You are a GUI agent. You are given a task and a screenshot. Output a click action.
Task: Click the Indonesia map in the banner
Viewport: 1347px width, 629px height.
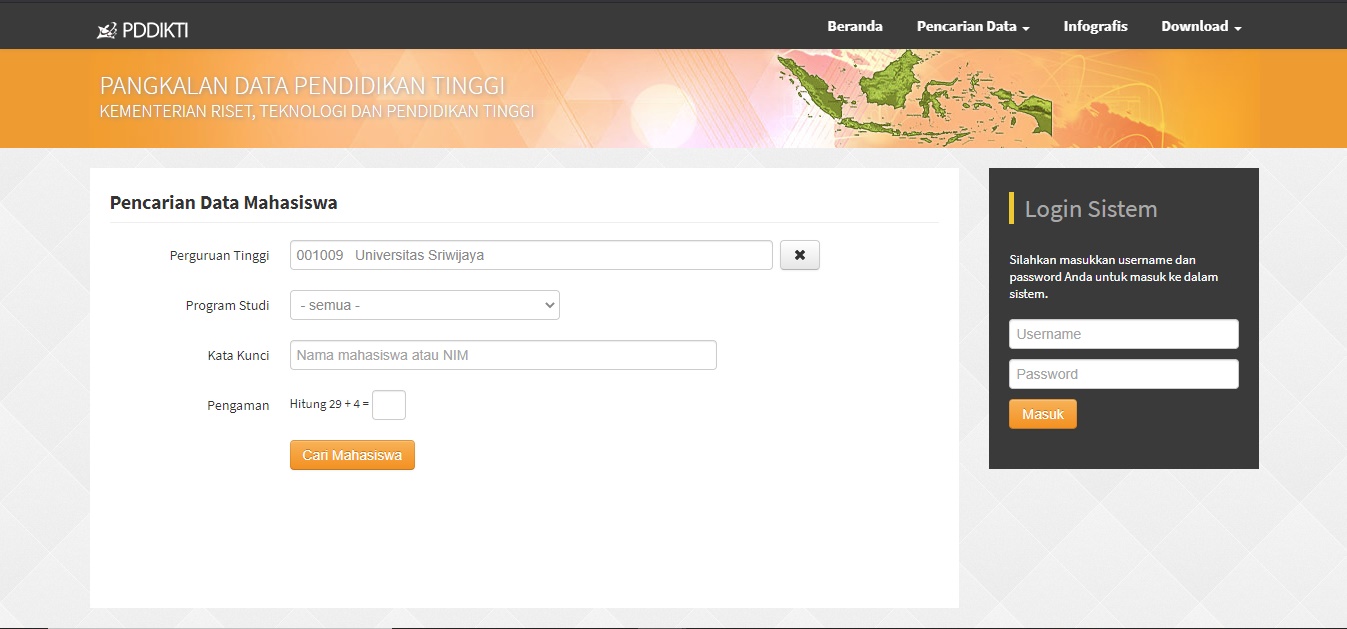click(x=915, y=96)
